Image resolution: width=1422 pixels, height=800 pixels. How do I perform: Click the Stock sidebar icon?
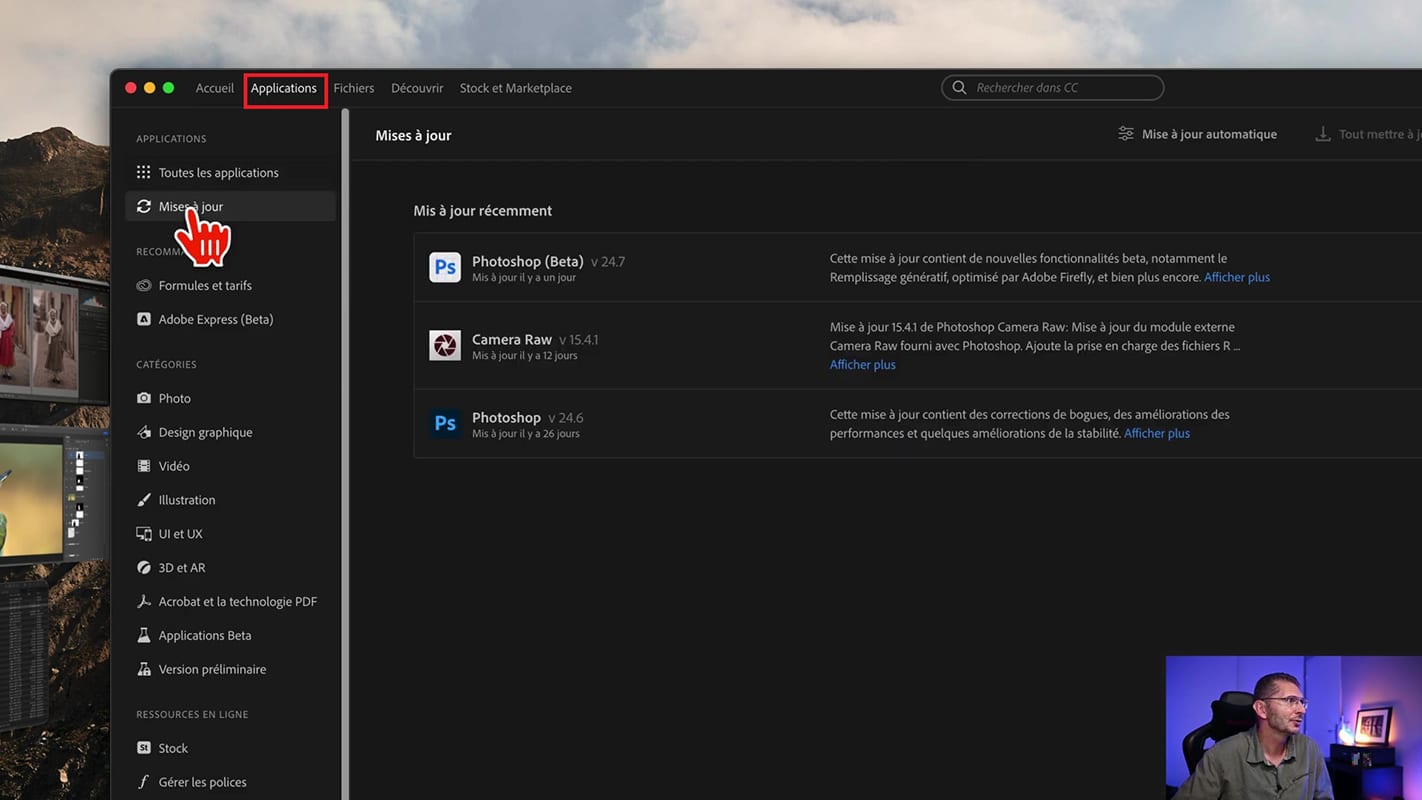point(144,748)
